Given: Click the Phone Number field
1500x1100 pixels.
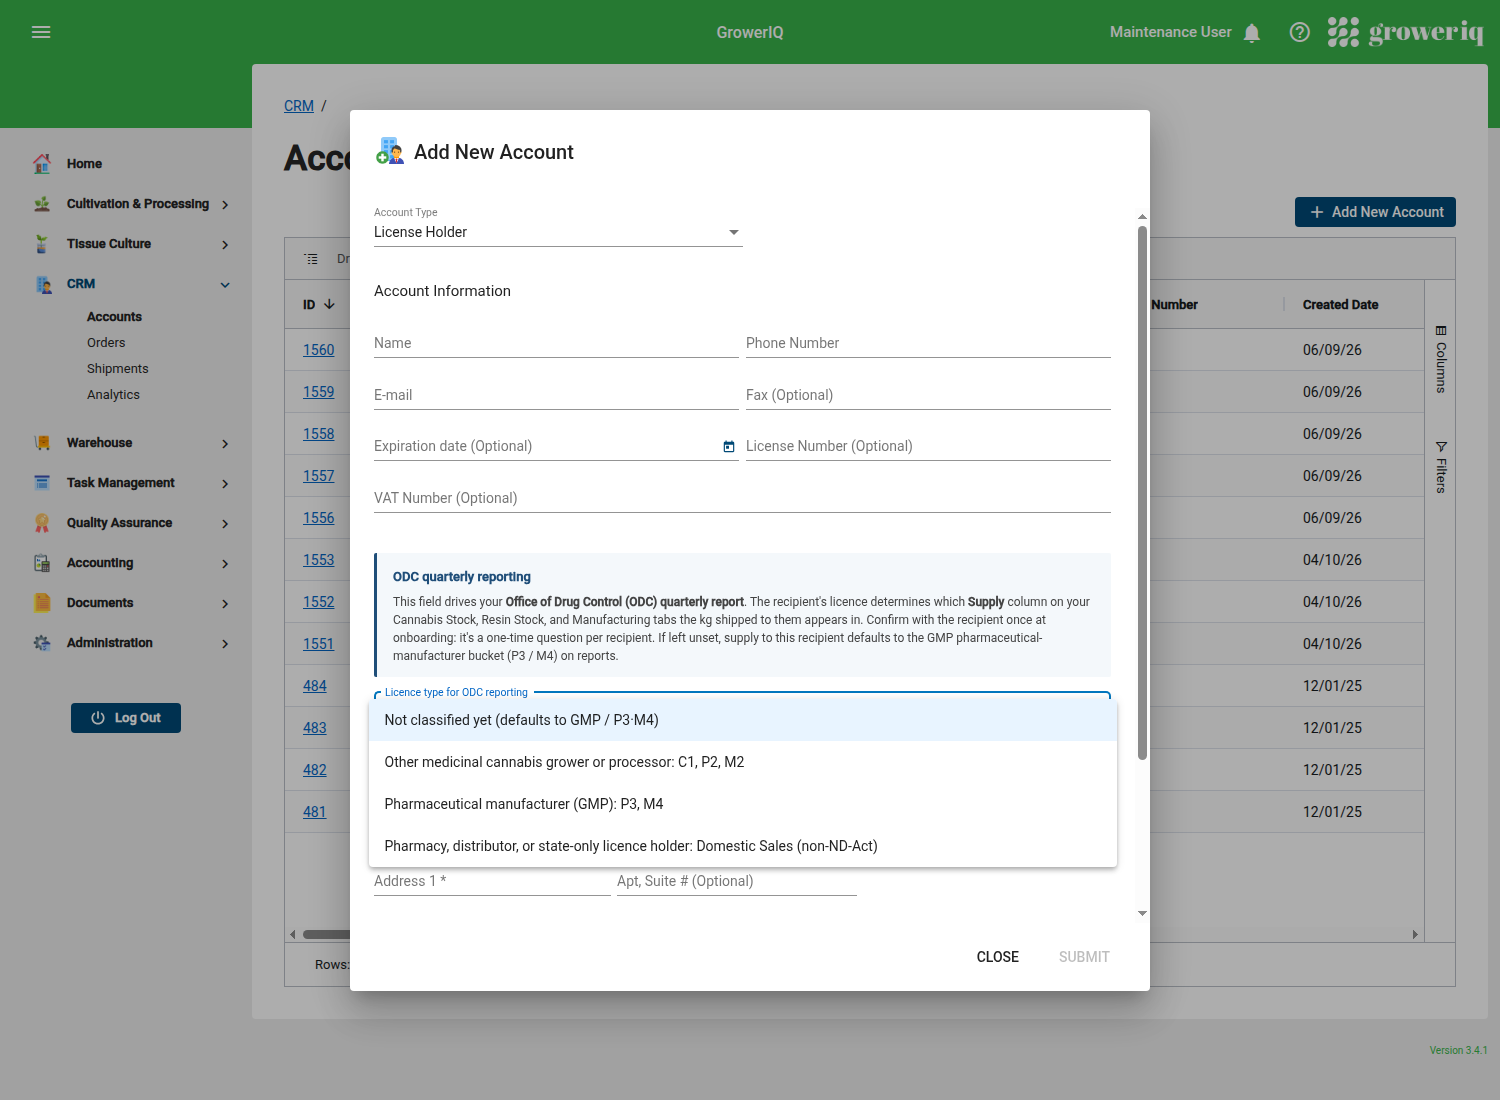Looking at the screenshot, I should 928,343.
